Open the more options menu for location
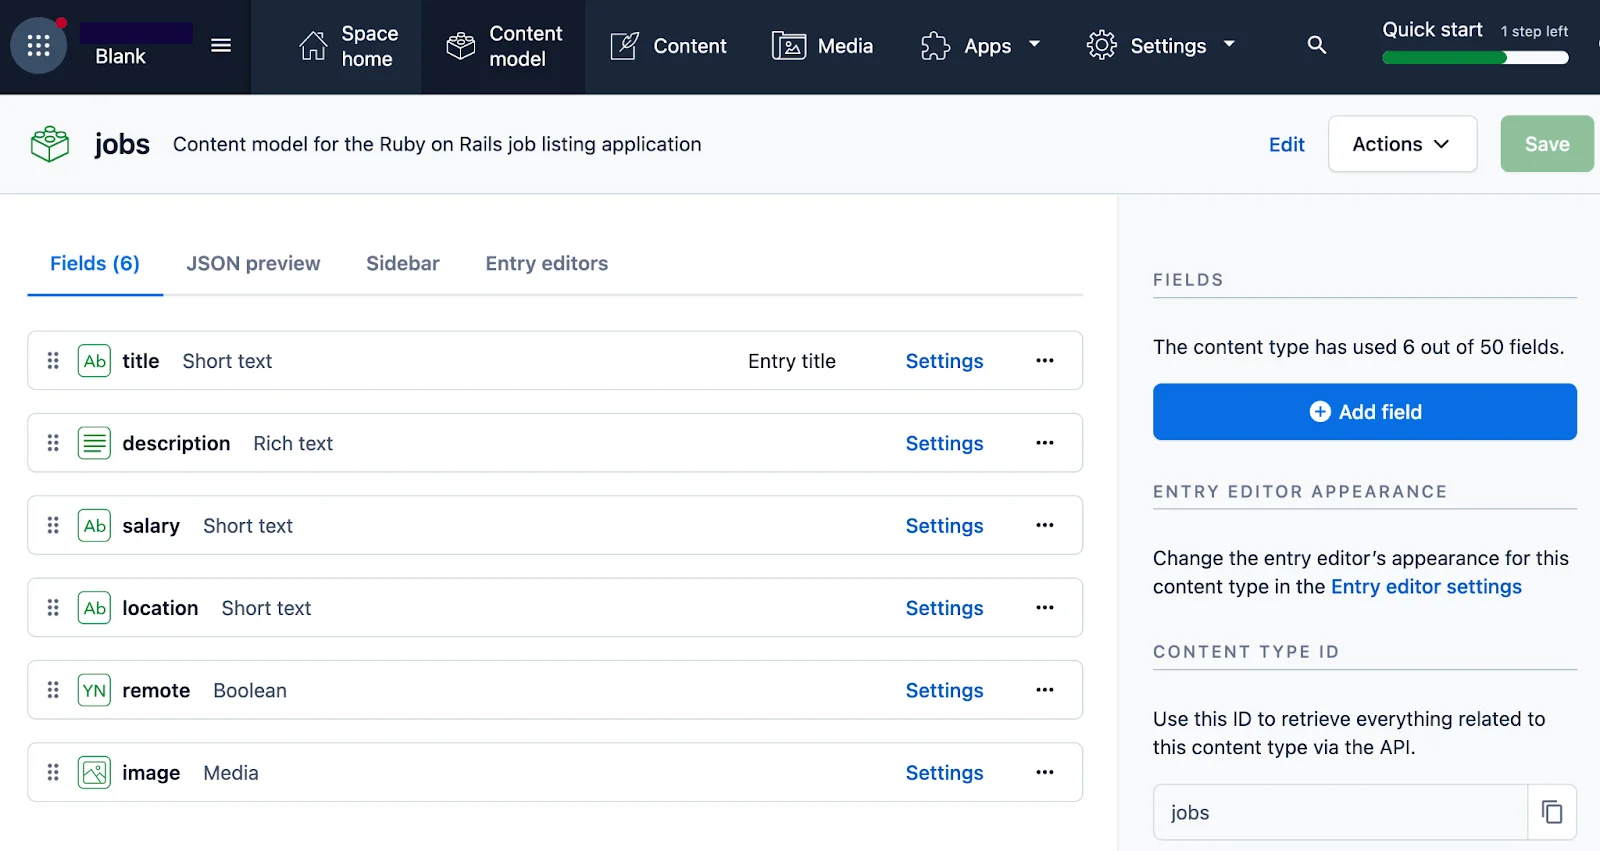Image resolution: width=1600 pixels, height=851 pixels. [1045, 608]
